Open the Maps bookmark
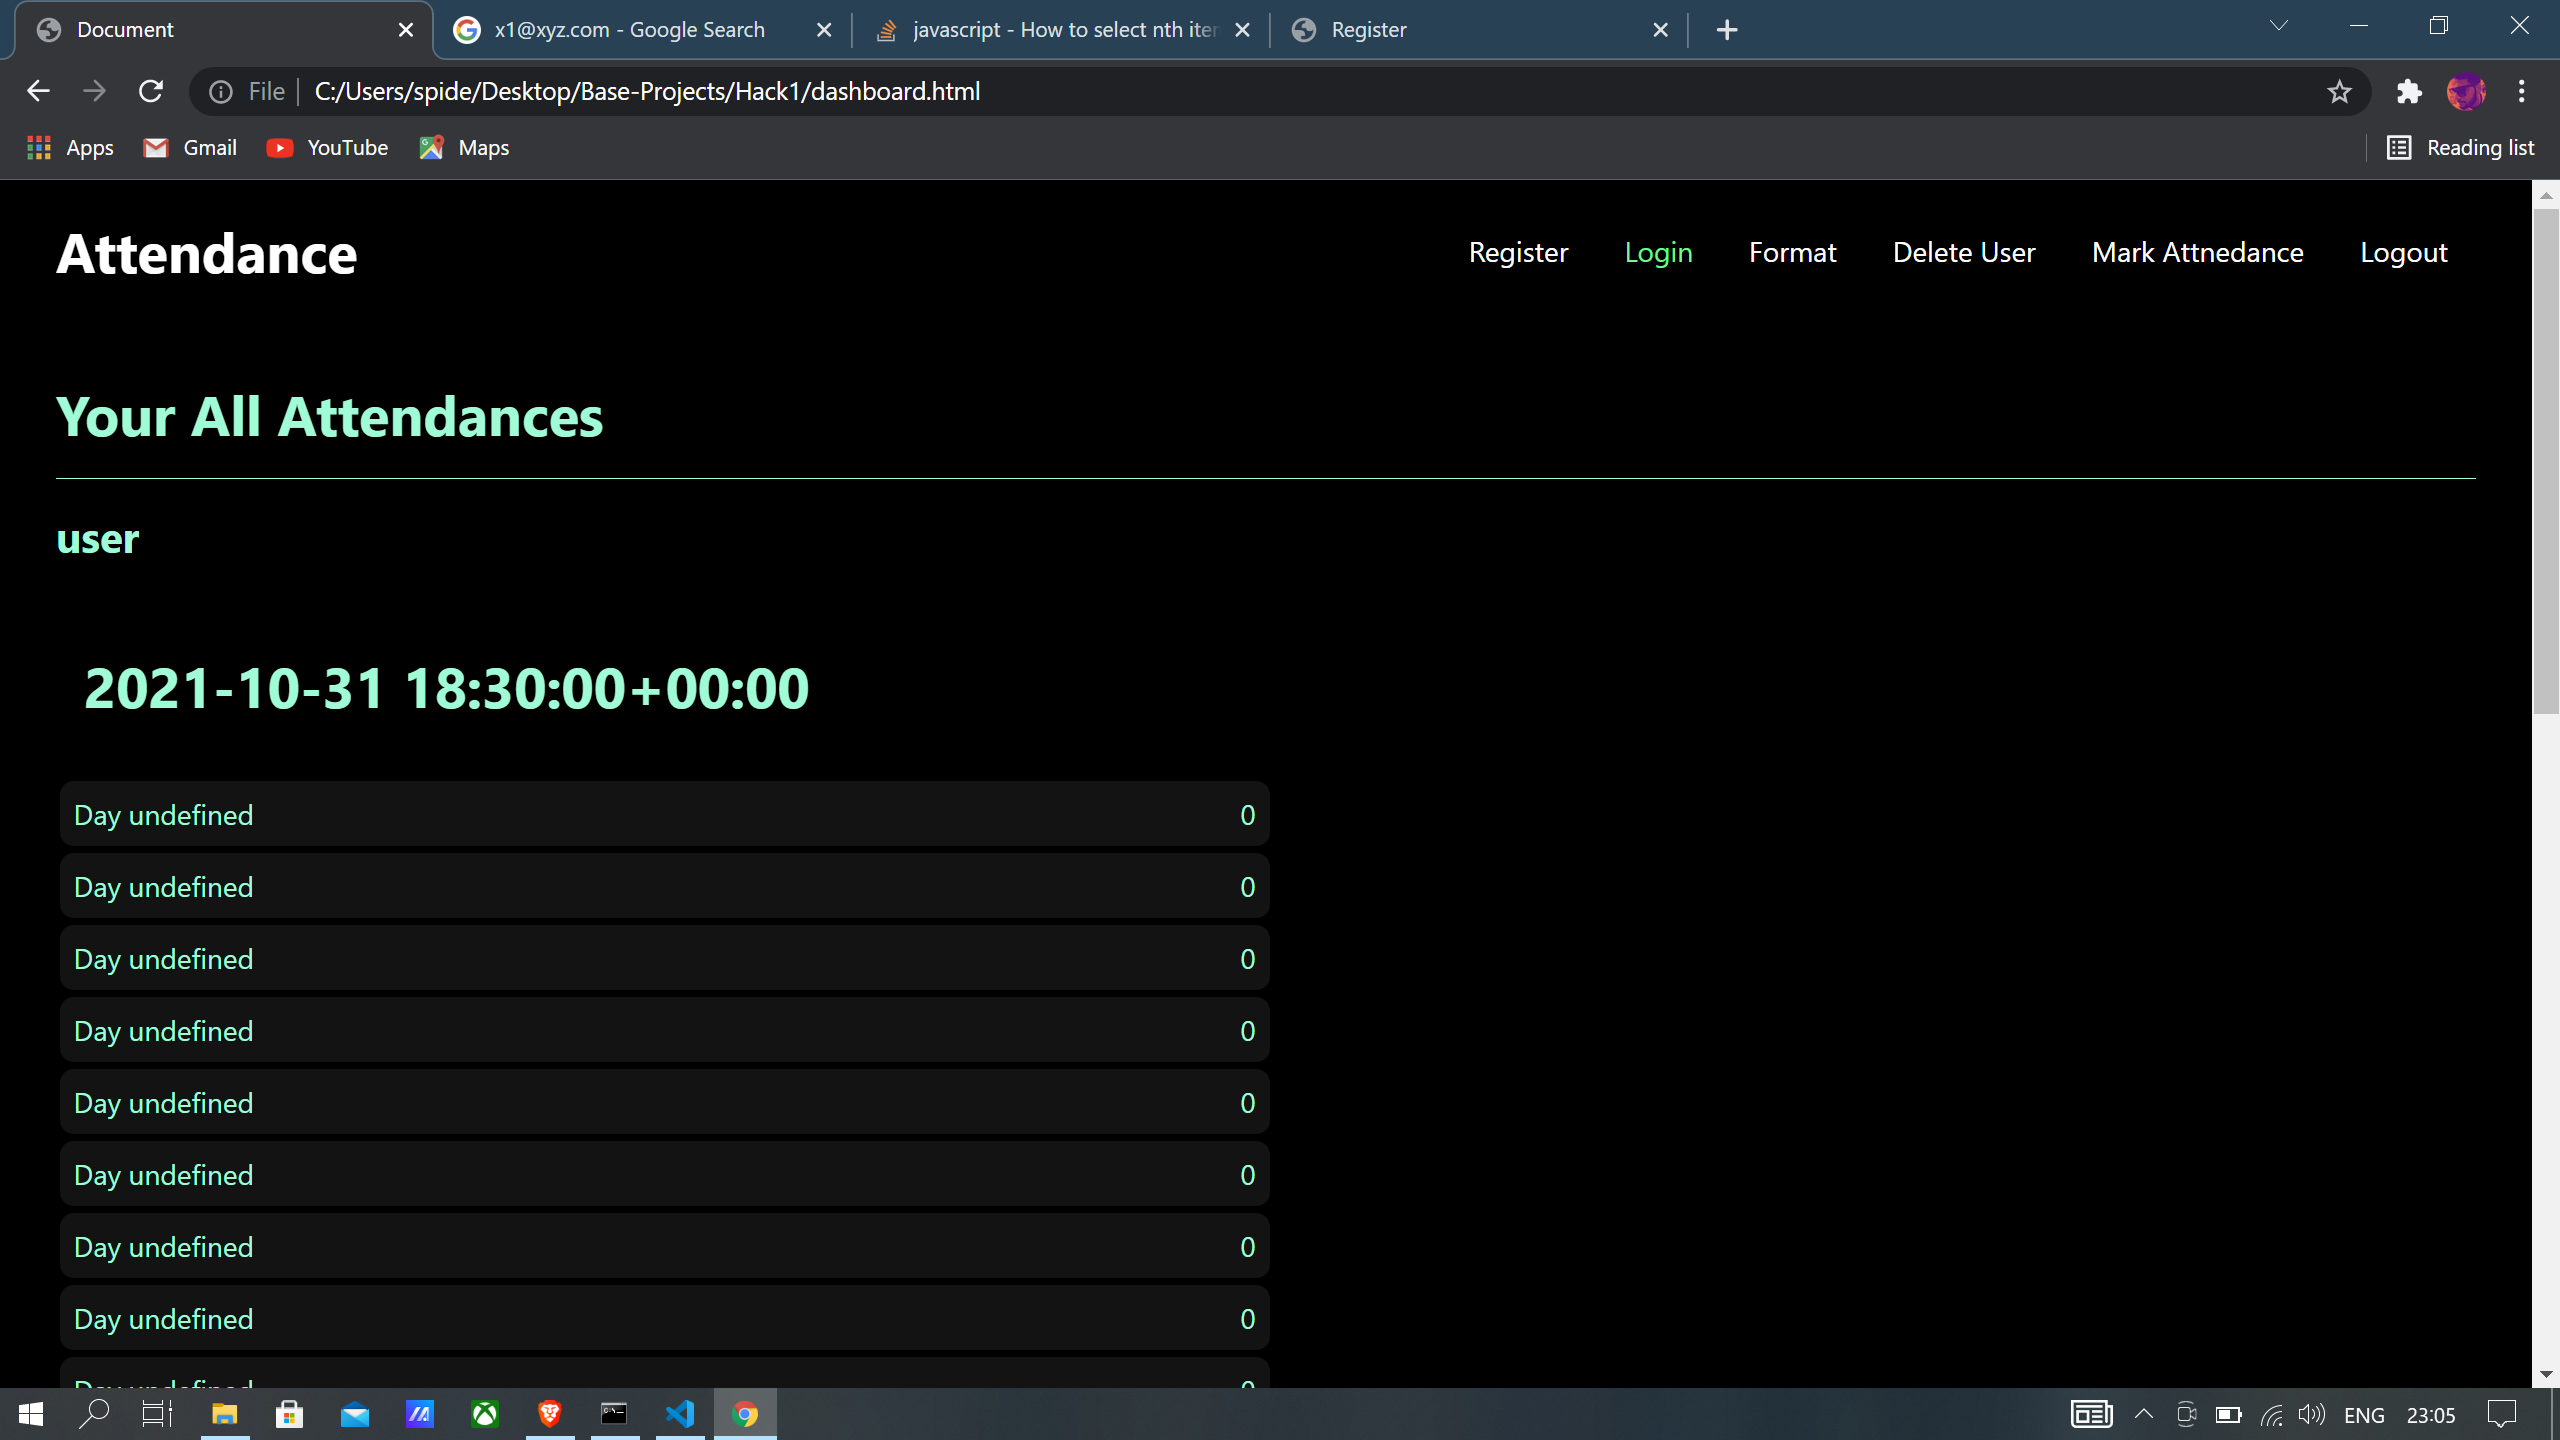 coord(464,148)
